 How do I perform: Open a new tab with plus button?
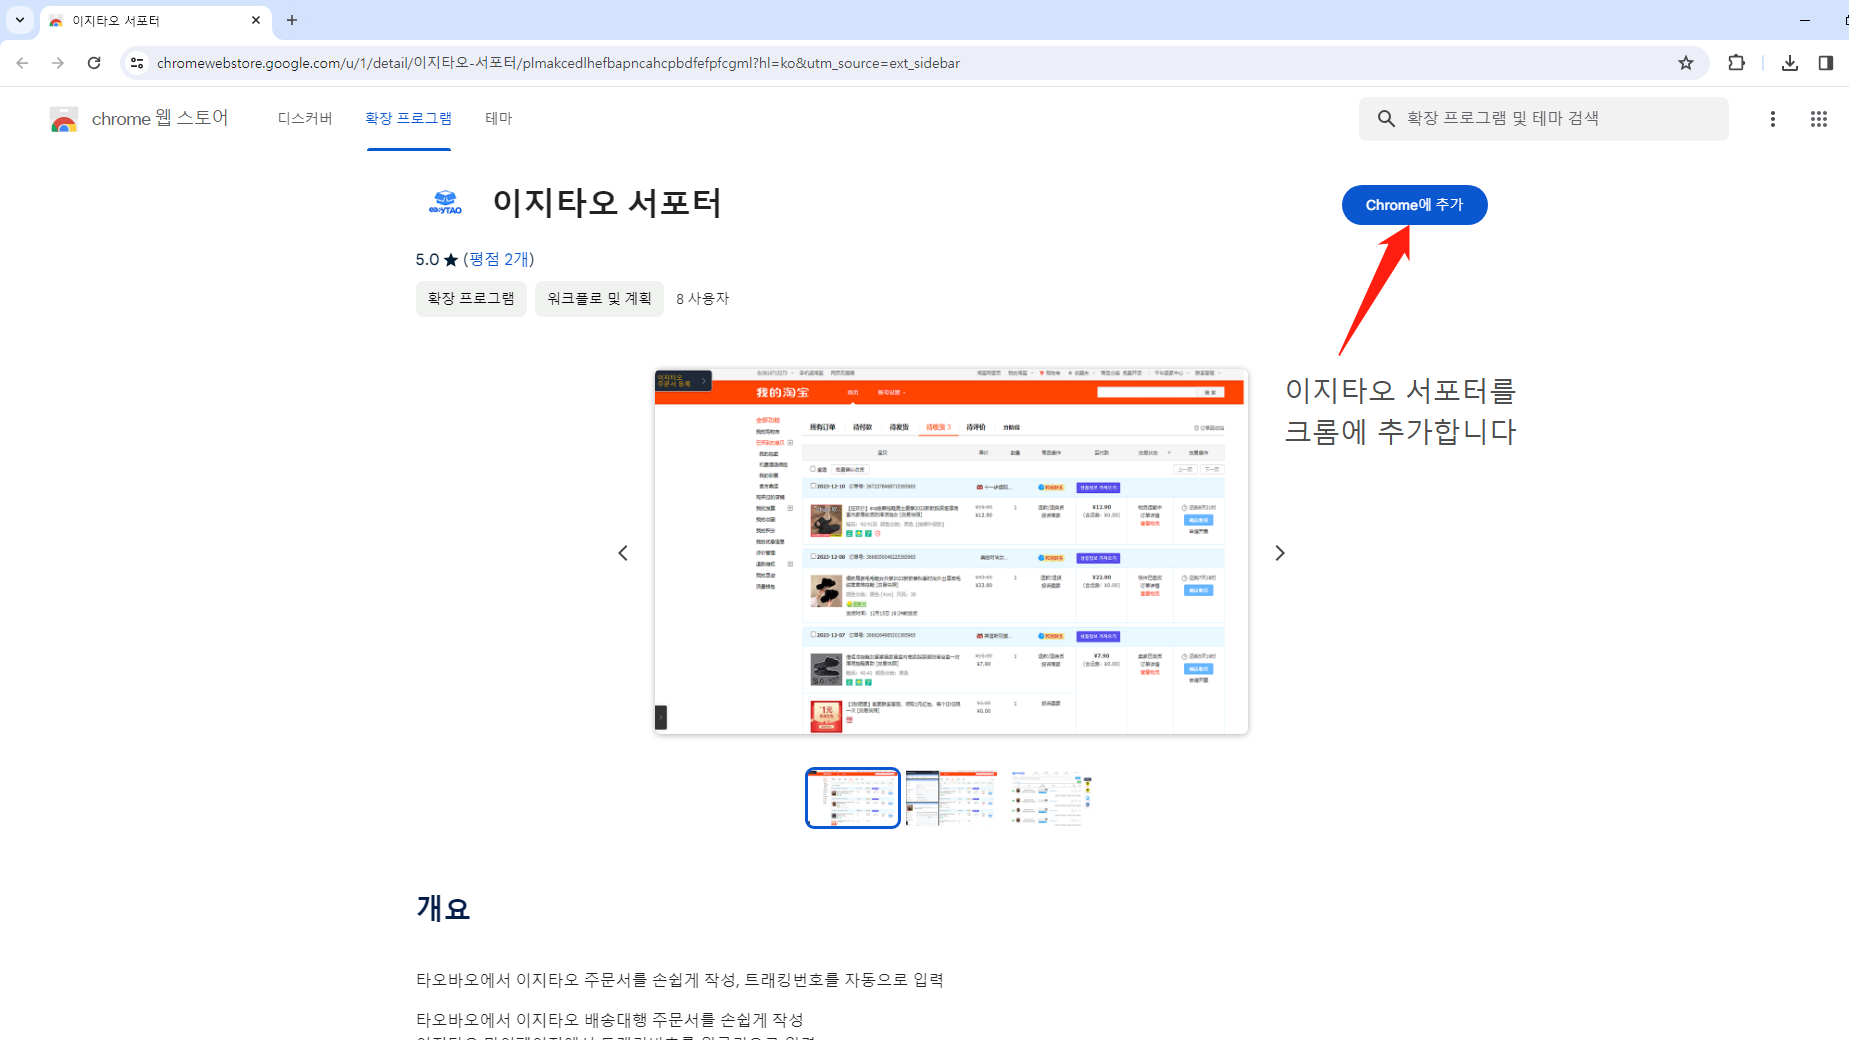click(292, 20)
